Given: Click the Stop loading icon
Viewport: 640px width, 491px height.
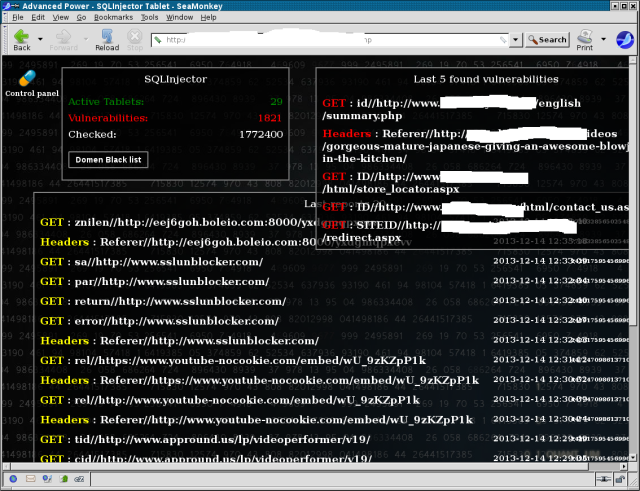Looking at the screenshot, I should click(x=135, y=40).
